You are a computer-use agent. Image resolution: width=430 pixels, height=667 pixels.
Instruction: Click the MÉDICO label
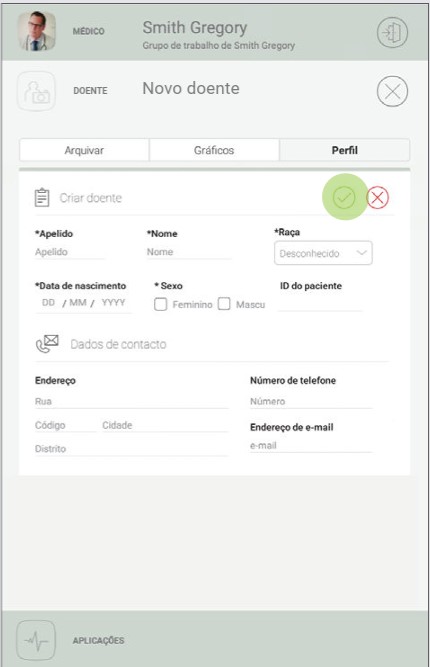[x=88, y=31]
